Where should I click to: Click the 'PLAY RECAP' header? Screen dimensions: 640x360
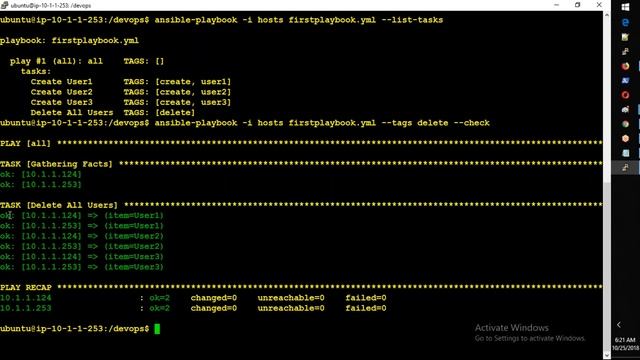(x=26, y=288)
